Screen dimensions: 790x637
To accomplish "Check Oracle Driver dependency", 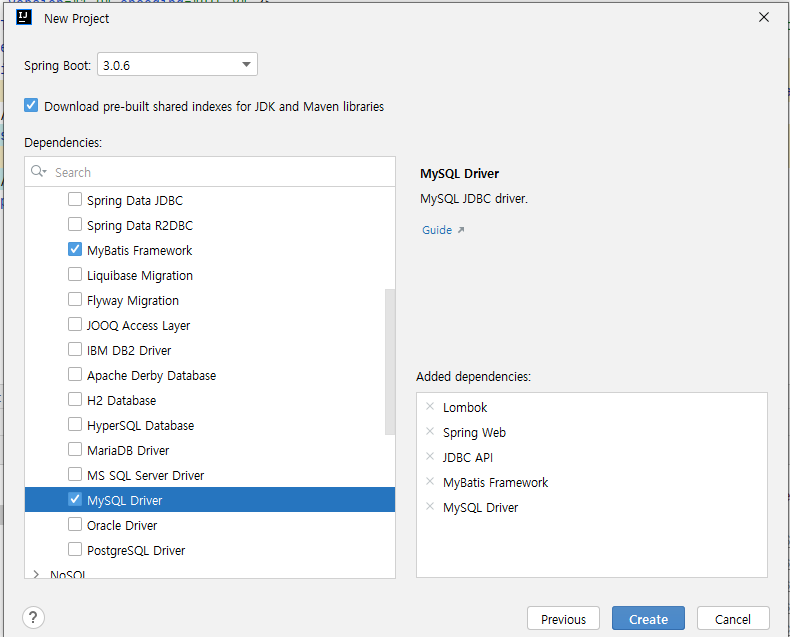I will (x=75, y=525).
